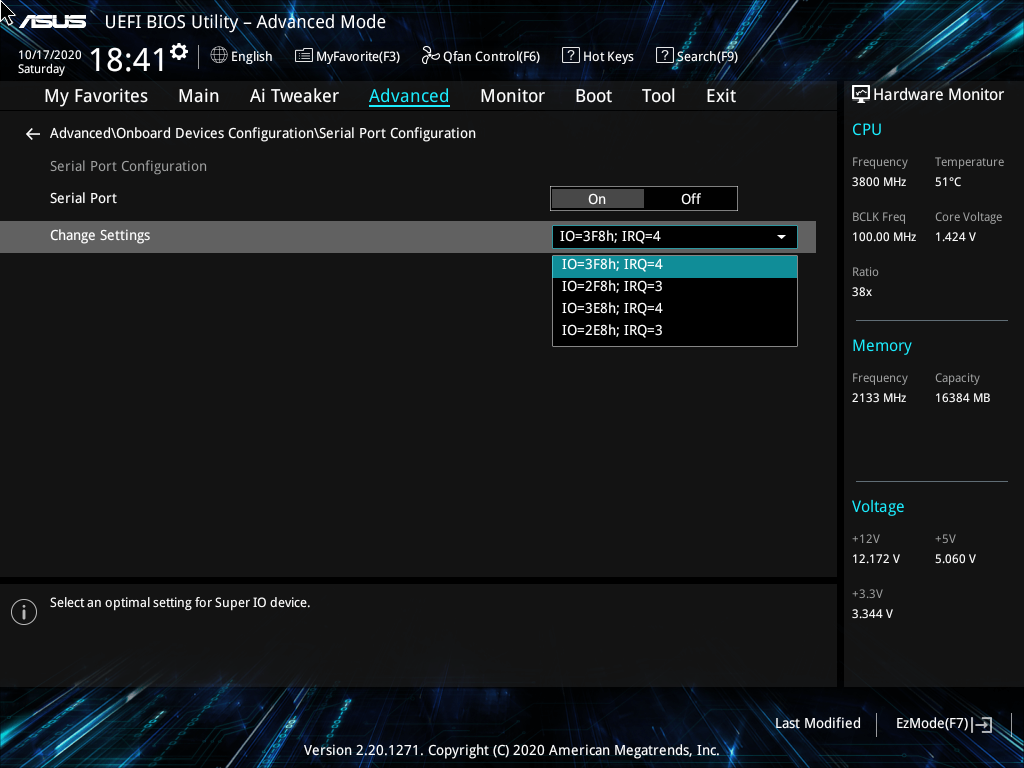This screenshot has height=768, width=1024.
Task: Click the back arrow in breadcrumb
Action: 33,134
